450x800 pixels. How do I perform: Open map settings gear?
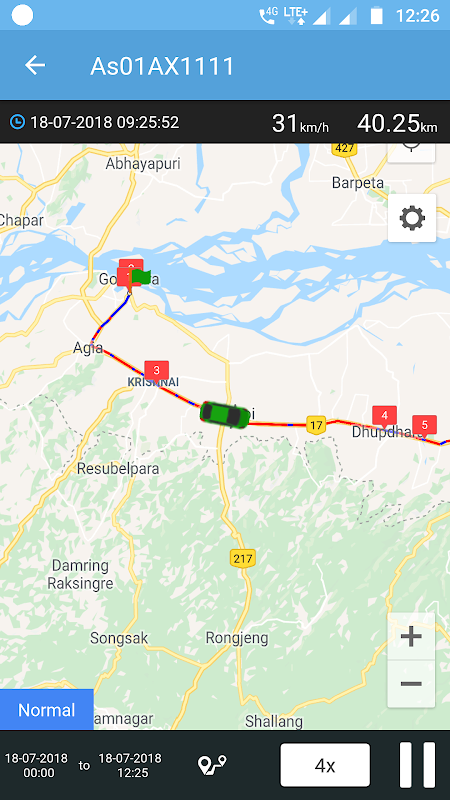pos(412,218)
